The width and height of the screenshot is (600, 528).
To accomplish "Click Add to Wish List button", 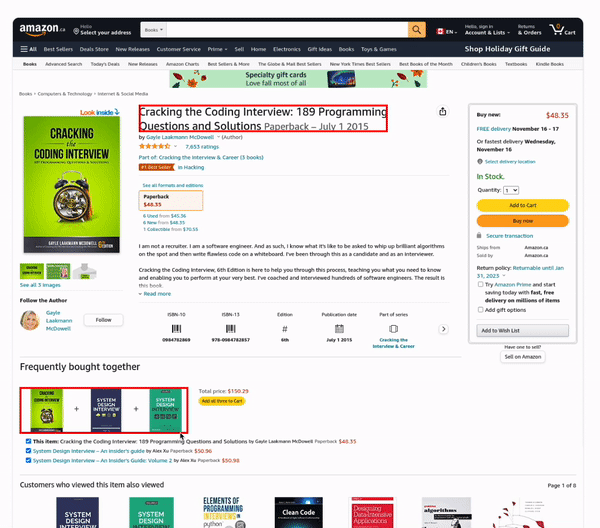I will (523, 331).
